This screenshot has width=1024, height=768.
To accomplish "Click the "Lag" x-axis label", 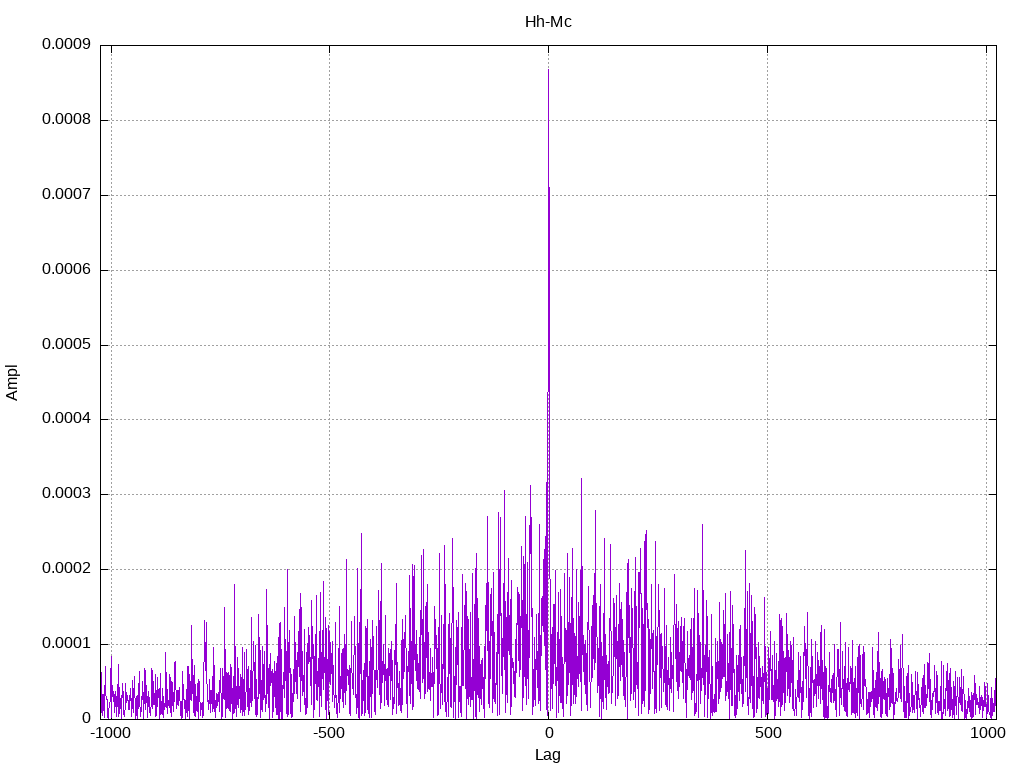I will click(x=548, y=755).
